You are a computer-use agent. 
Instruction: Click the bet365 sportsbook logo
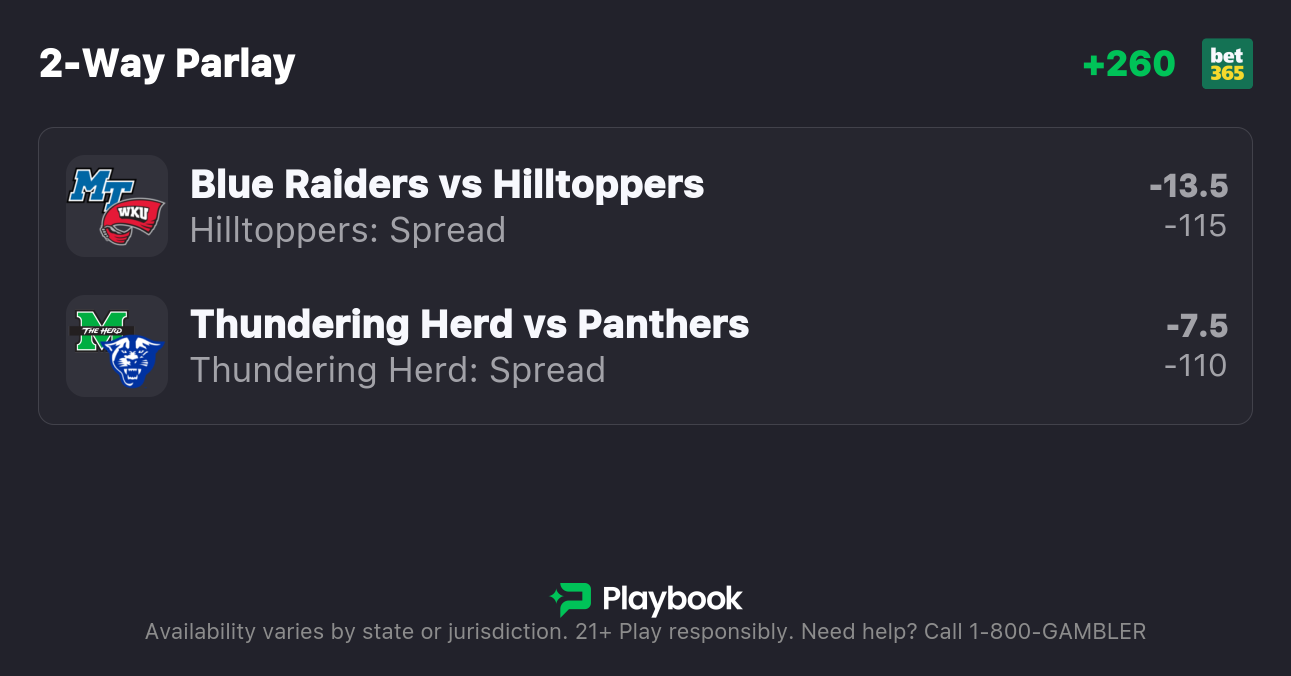point(1227,64)
